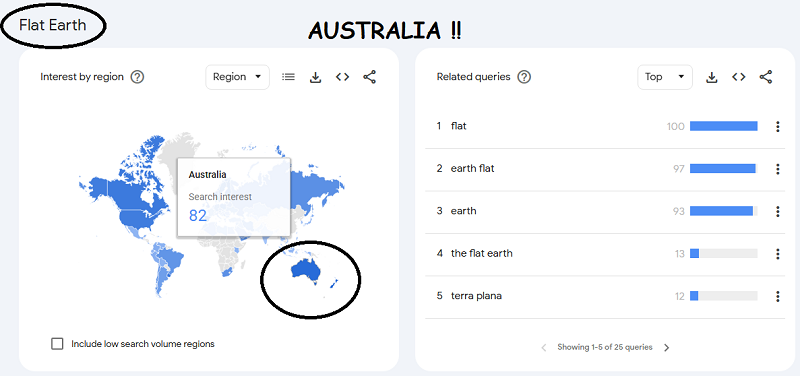Open options menu for 'flat' query
800x376 pixels.
coord(778,127)
